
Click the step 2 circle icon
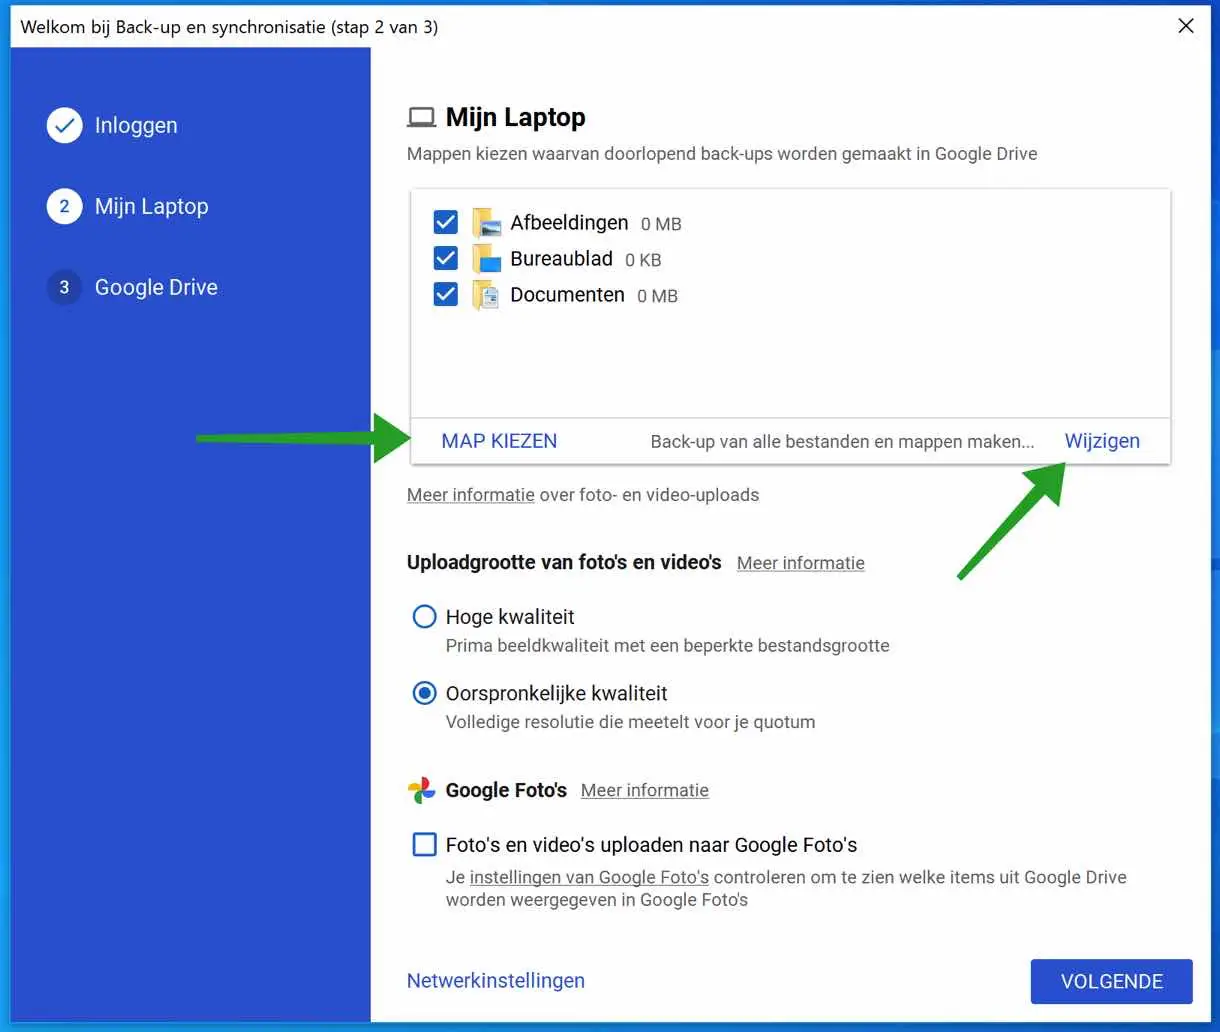click(x=64, y=206)
